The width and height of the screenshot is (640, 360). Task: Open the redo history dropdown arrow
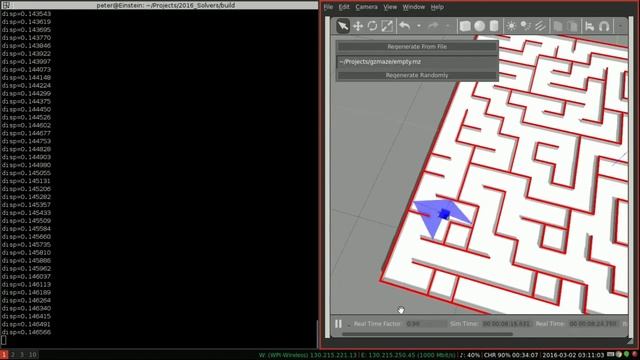[447, 26]
